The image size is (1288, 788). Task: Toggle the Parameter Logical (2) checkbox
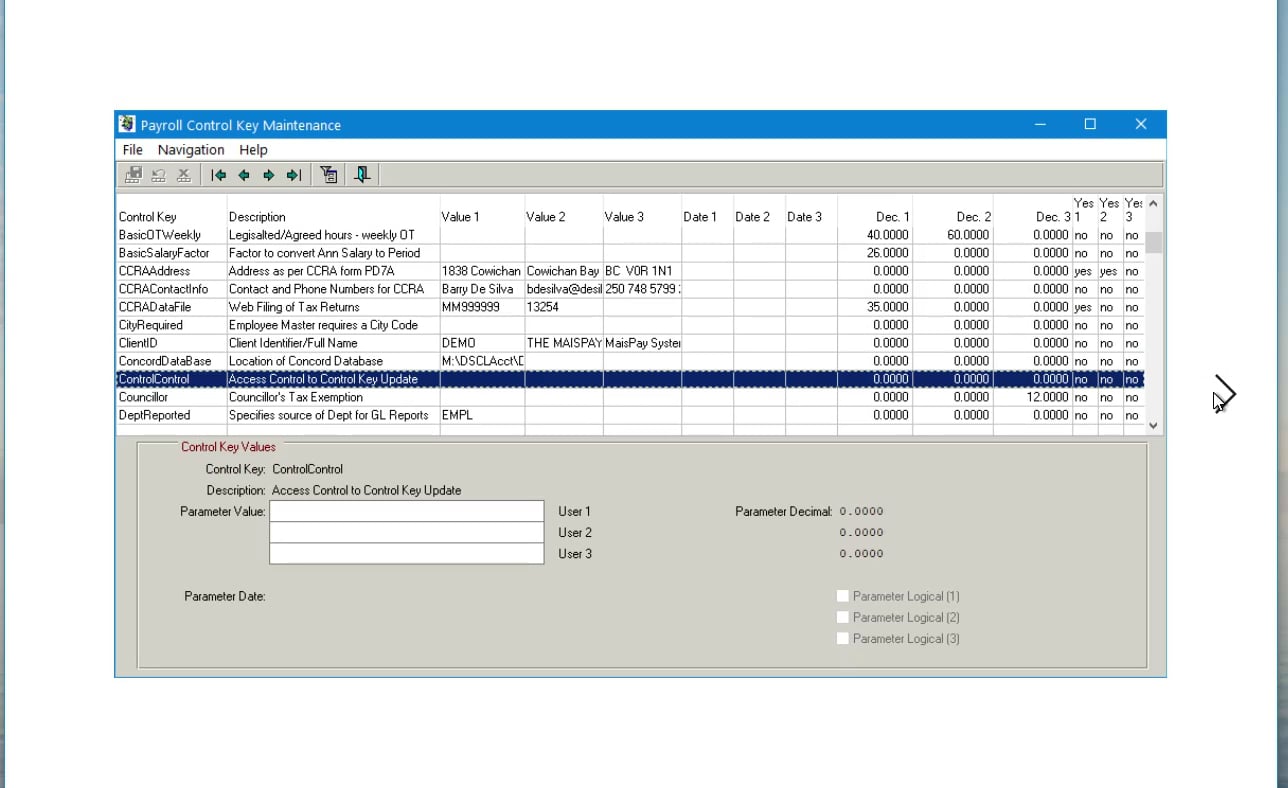[843, 617]
